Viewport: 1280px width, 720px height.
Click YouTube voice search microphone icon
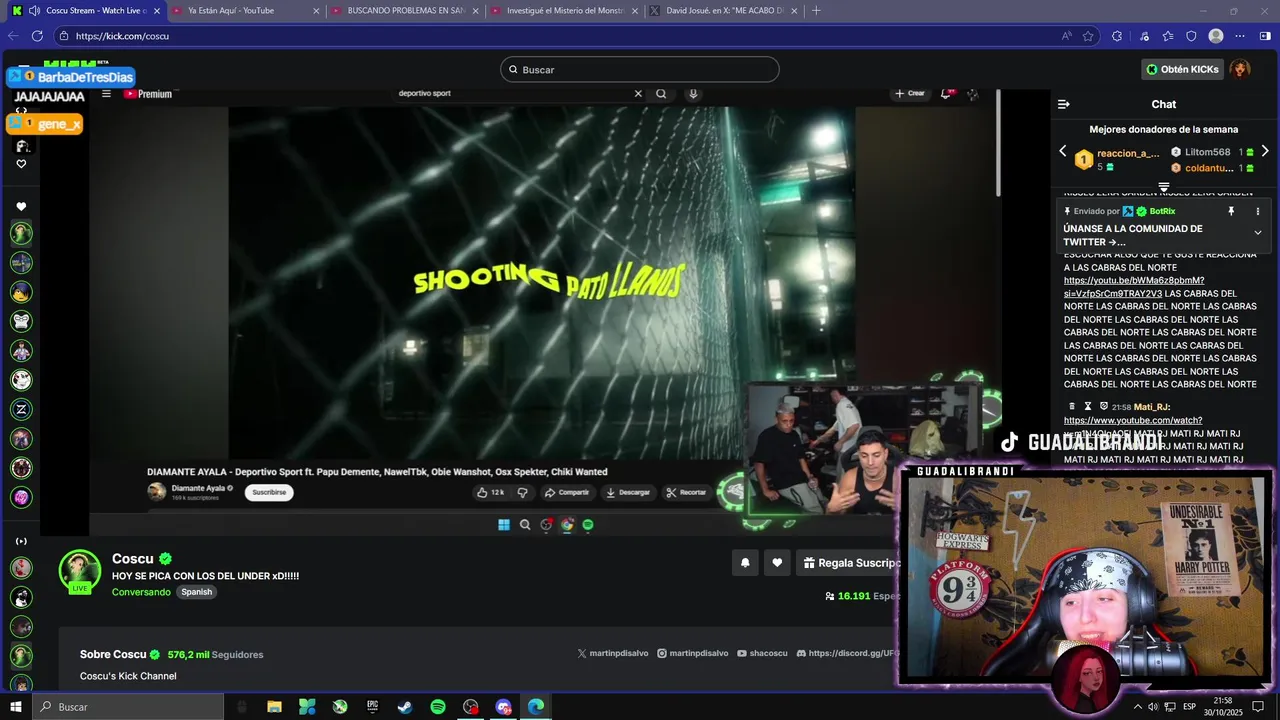coord(693,93)
